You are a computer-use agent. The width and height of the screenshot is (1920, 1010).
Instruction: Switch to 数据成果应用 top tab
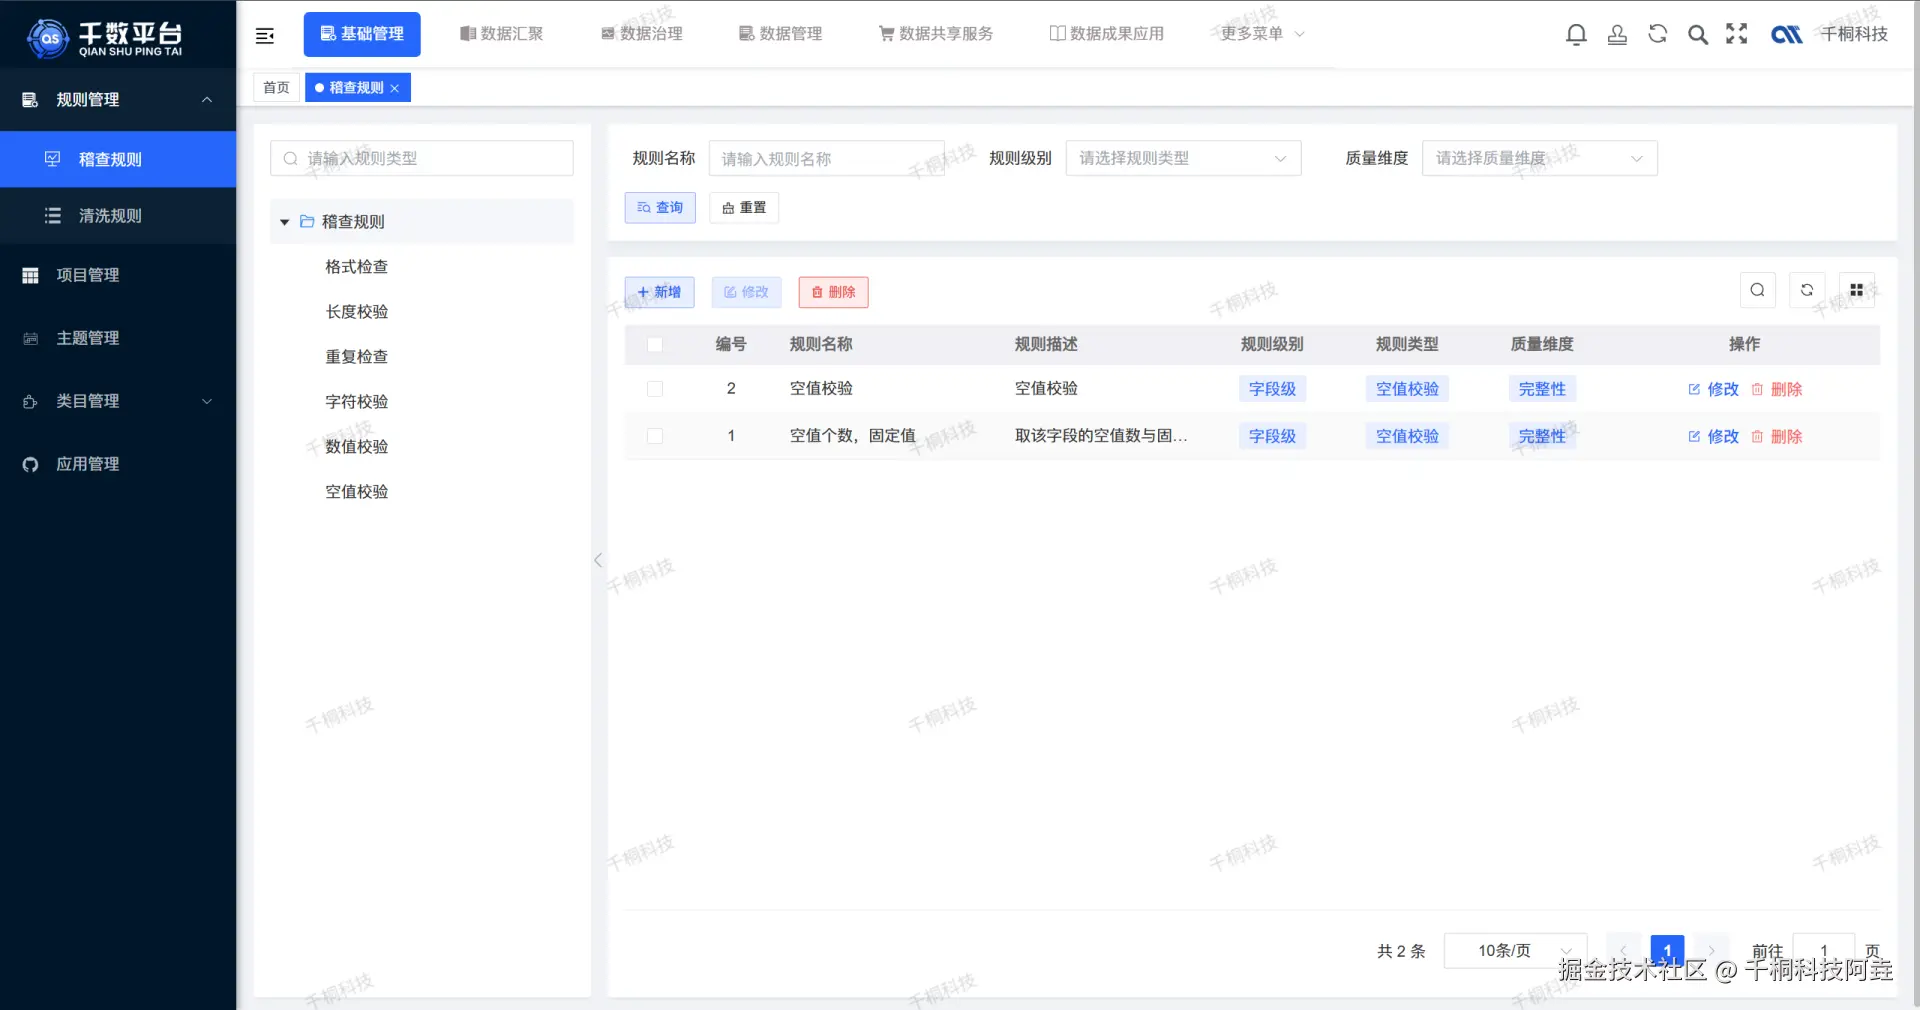[1107, 34]
